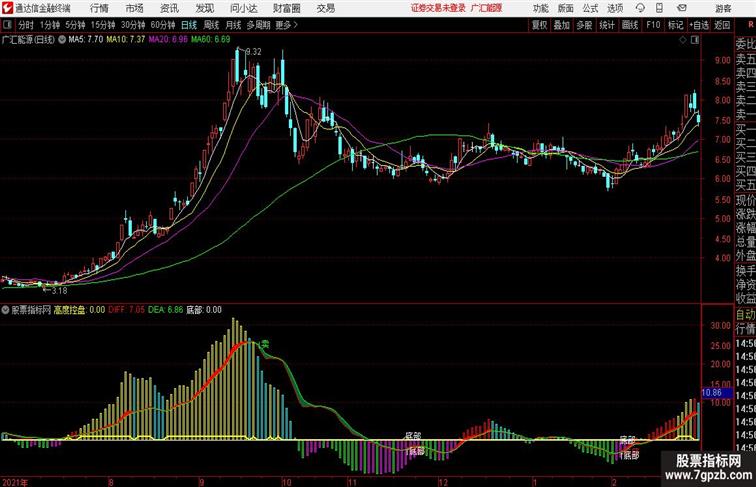Click the 游客 guest account label
This screenshot has width=756, height=487.
(723, 8)
